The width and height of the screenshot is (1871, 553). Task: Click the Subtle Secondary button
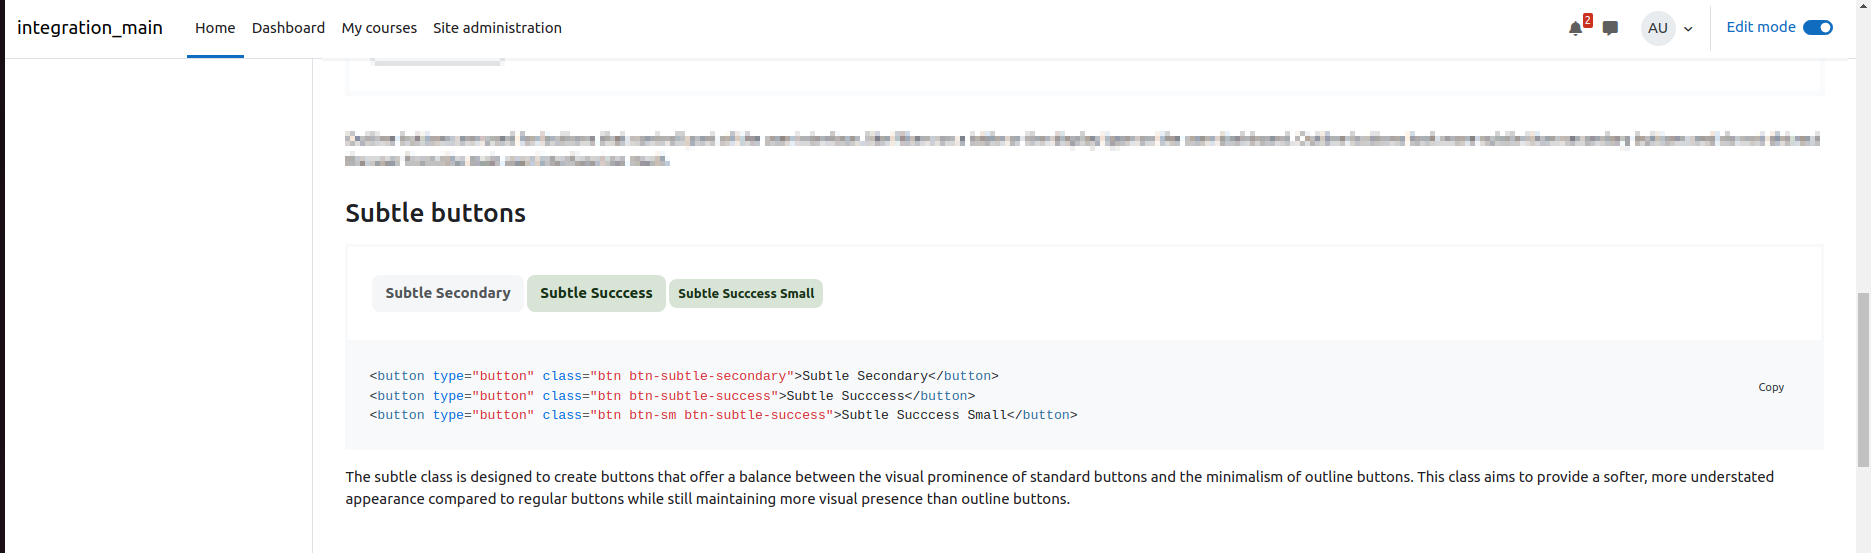(447, 293)
